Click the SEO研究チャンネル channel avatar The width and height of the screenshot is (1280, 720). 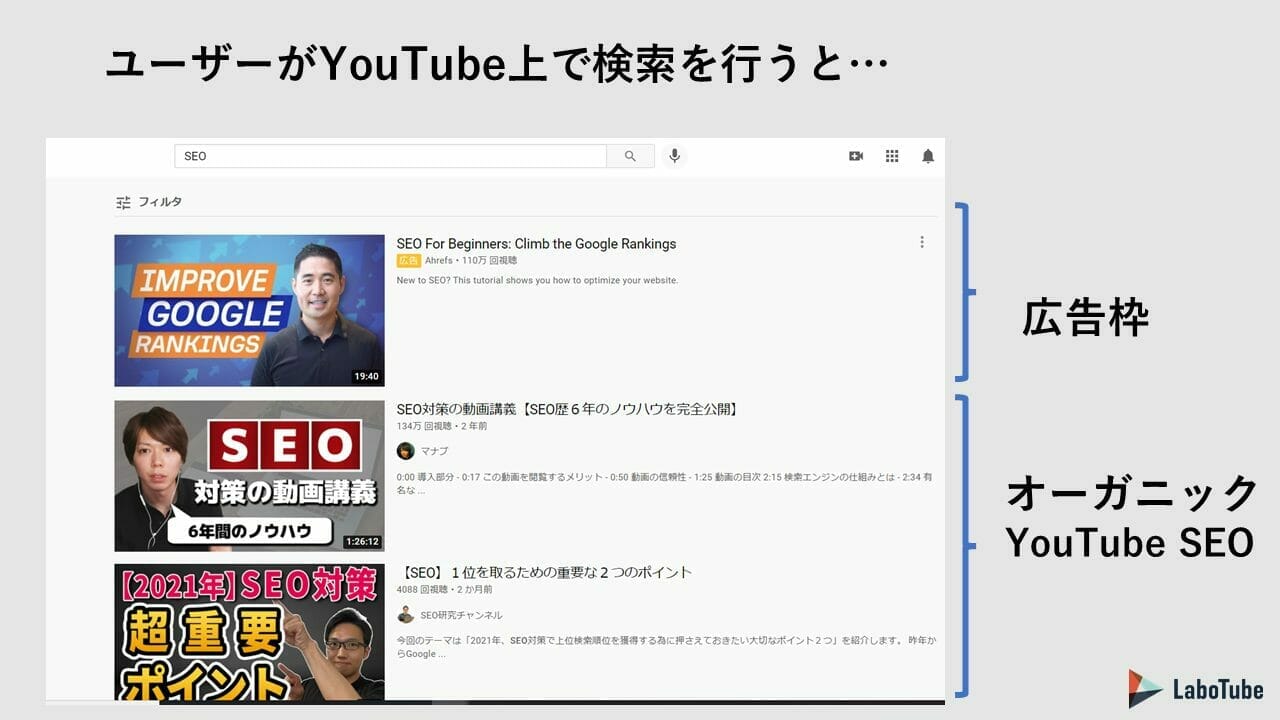point(406,615)
